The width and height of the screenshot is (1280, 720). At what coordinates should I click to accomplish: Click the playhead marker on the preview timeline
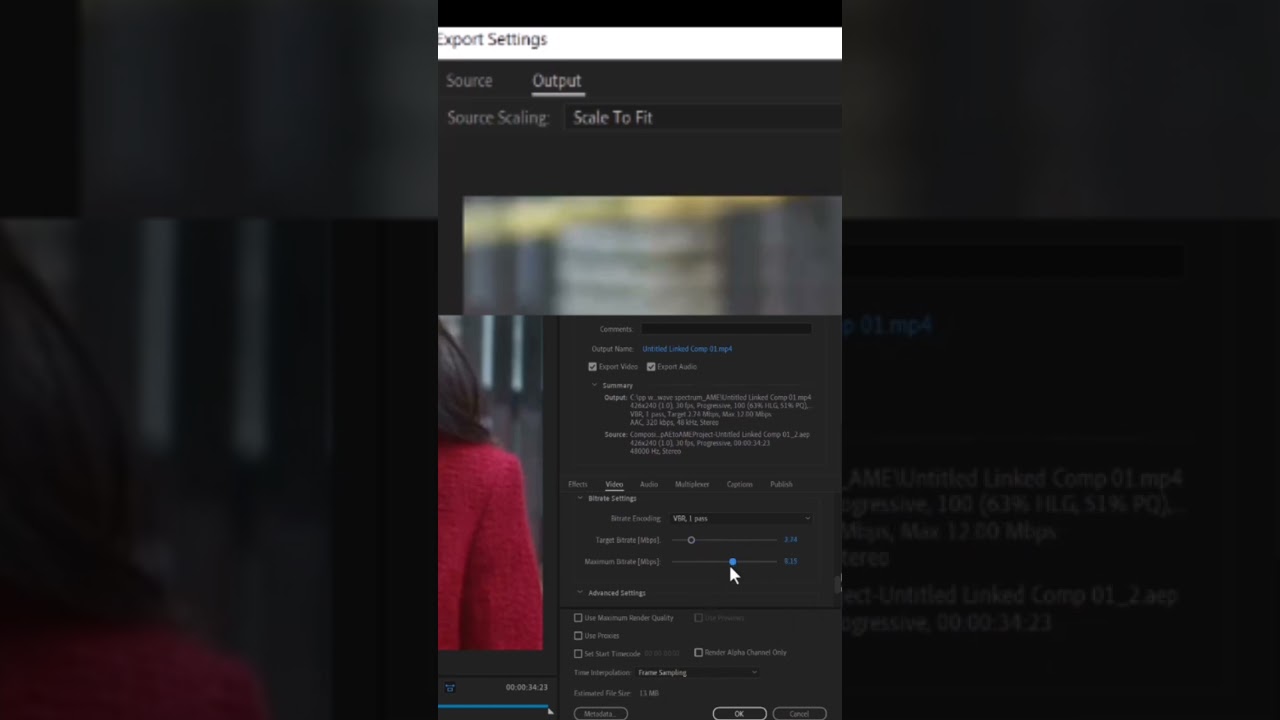tap(550, 710)
